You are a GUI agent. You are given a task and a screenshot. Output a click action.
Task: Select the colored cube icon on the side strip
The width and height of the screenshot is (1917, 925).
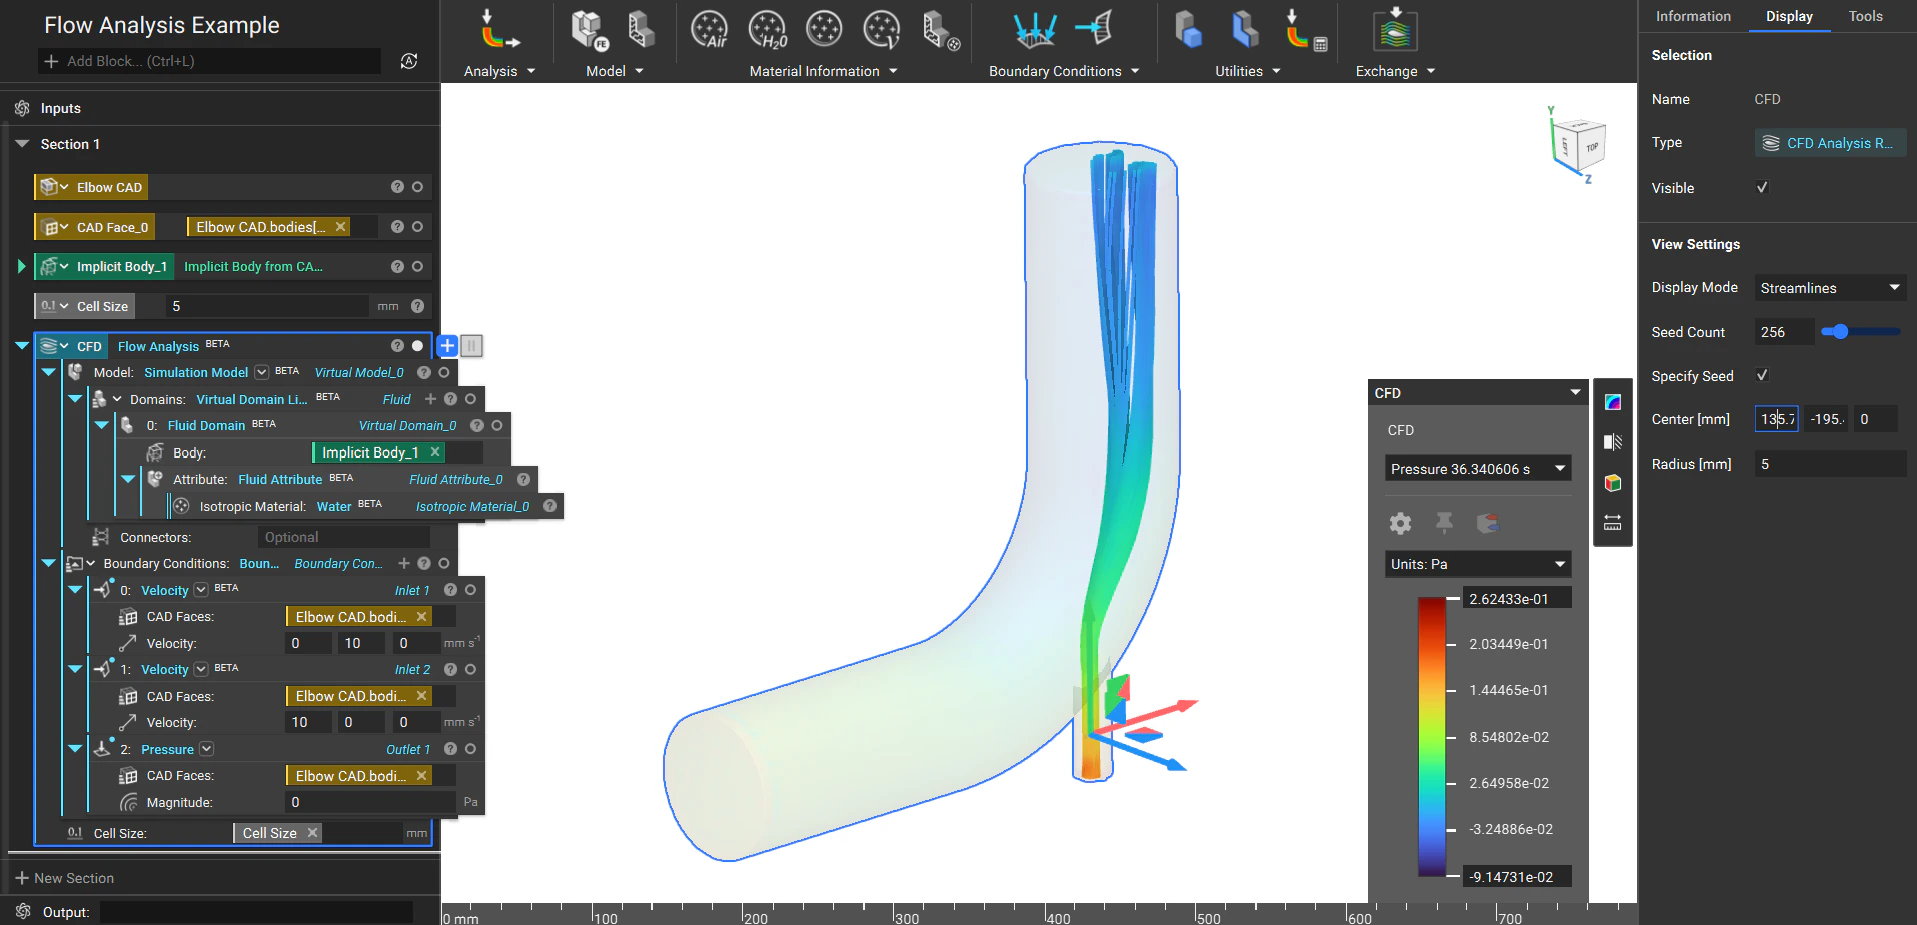pos(1613,484)
